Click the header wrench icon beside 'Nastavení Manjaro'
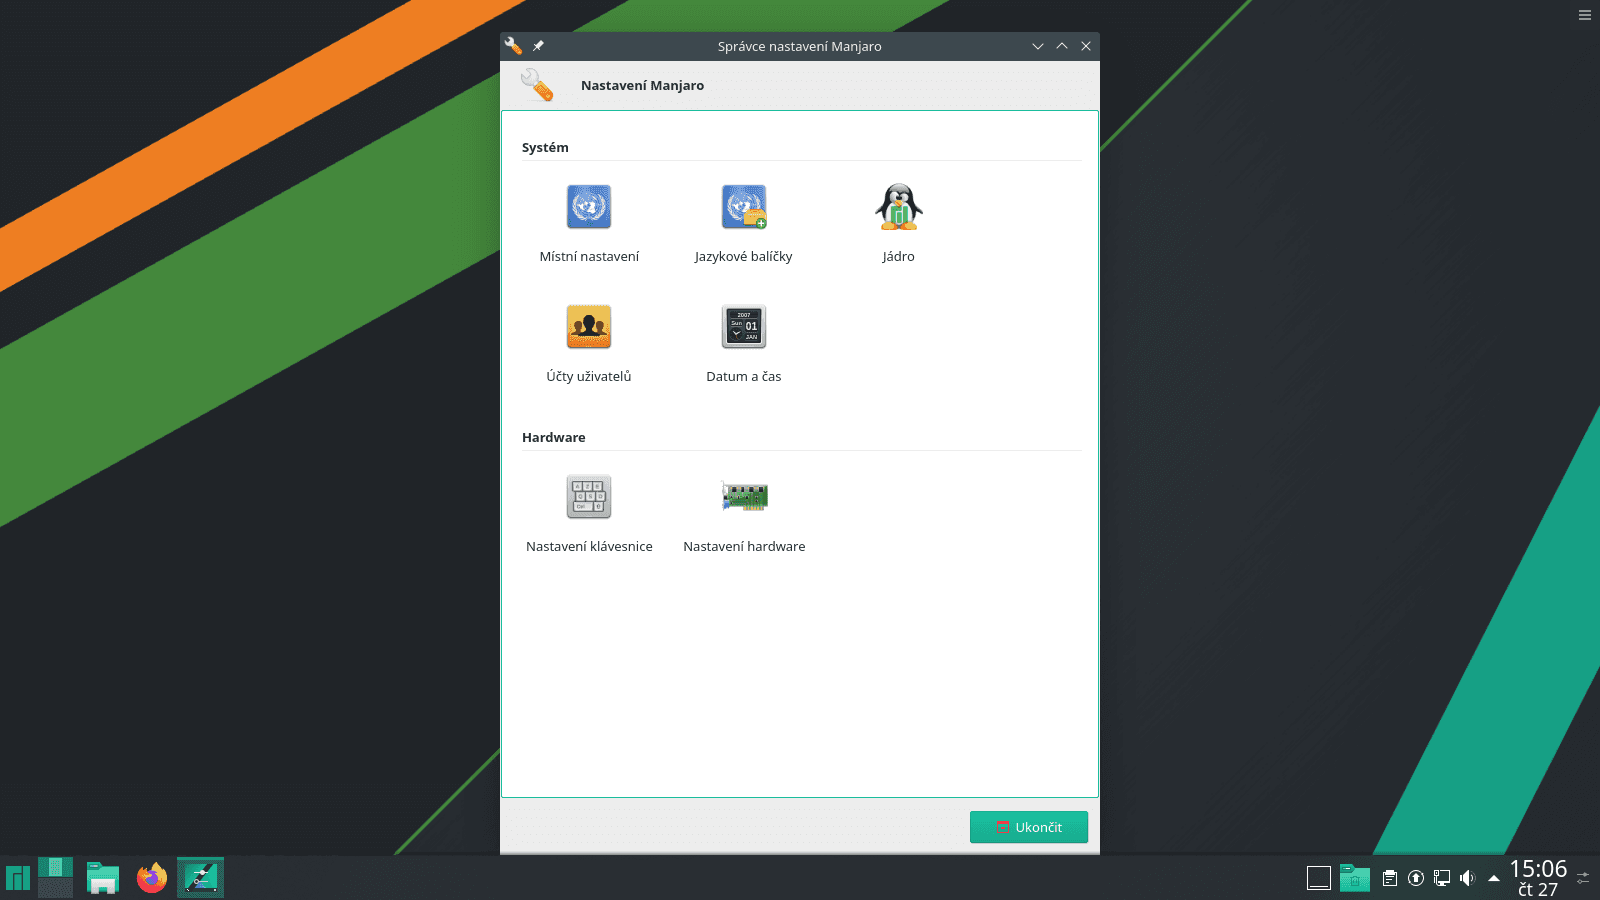The height and width of the screenshot is (900, 1600). click(537, 85)
